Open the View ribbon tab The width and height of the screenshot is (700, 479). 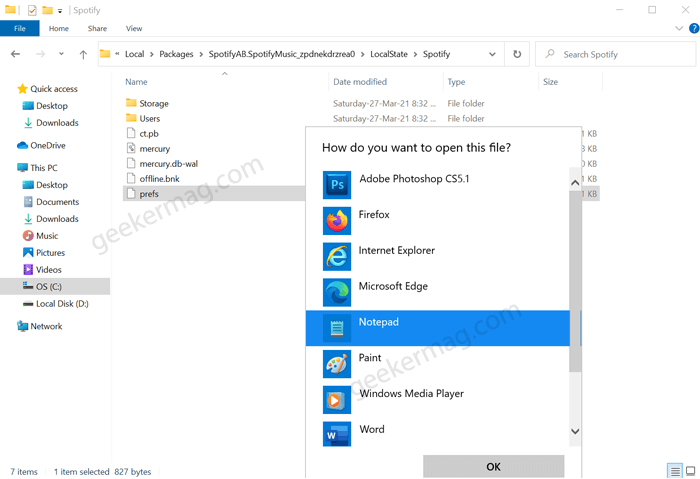coord(134,28)
